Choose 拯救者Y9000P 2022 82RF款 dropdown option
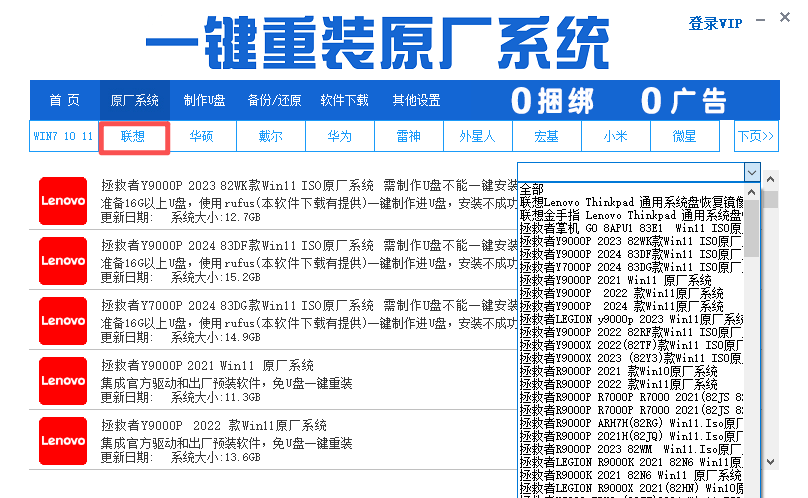This screenshot has width=808, height=498. pos(631,332)
